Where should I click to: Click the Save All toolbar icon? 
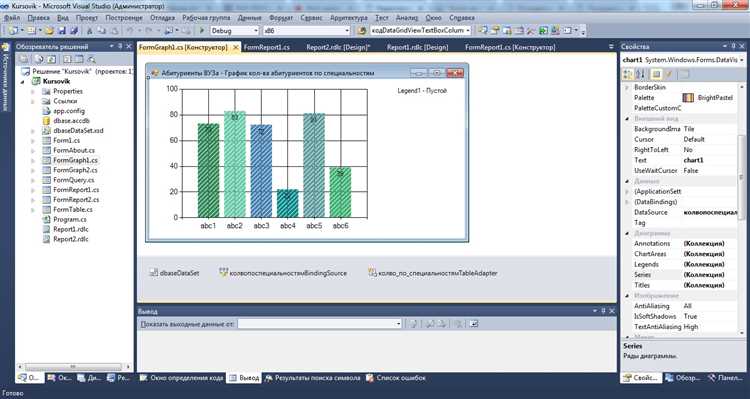pyautogui.click(x=74, y=31)
